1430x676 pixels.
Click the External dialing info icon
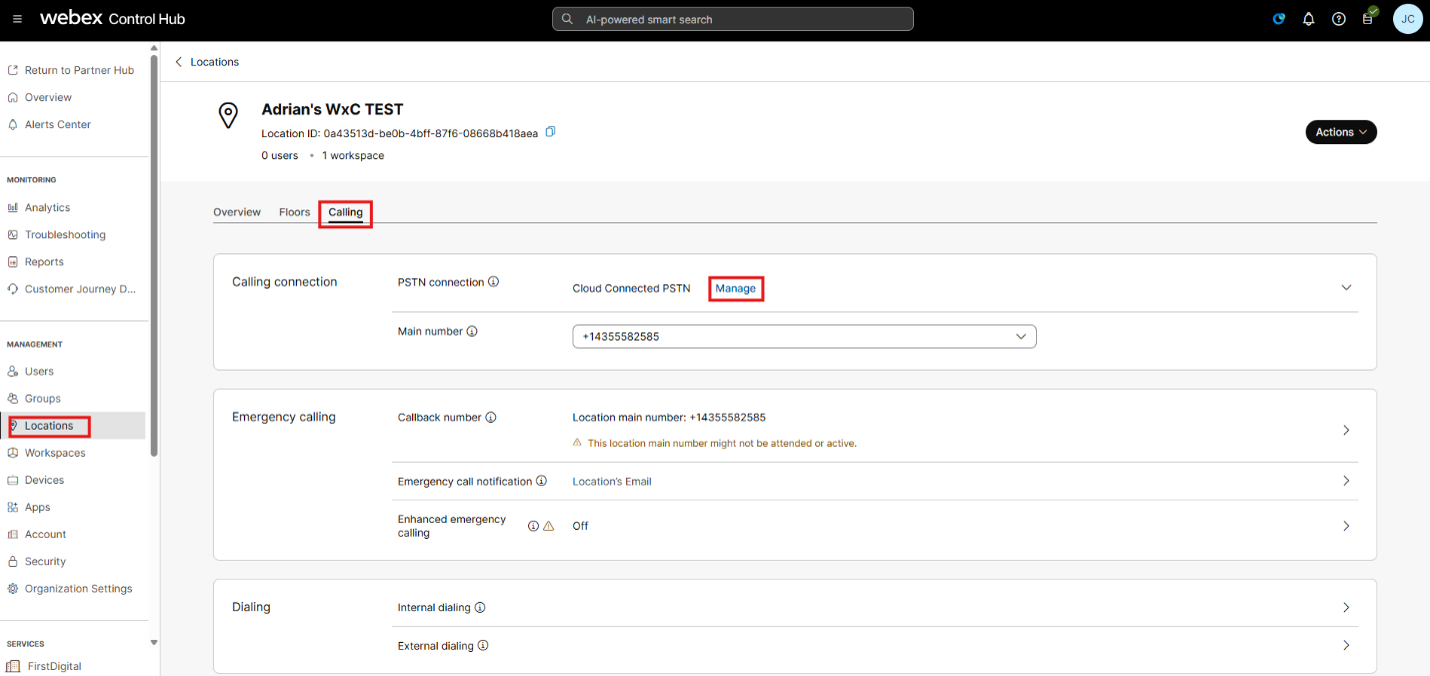pos(483,645)
